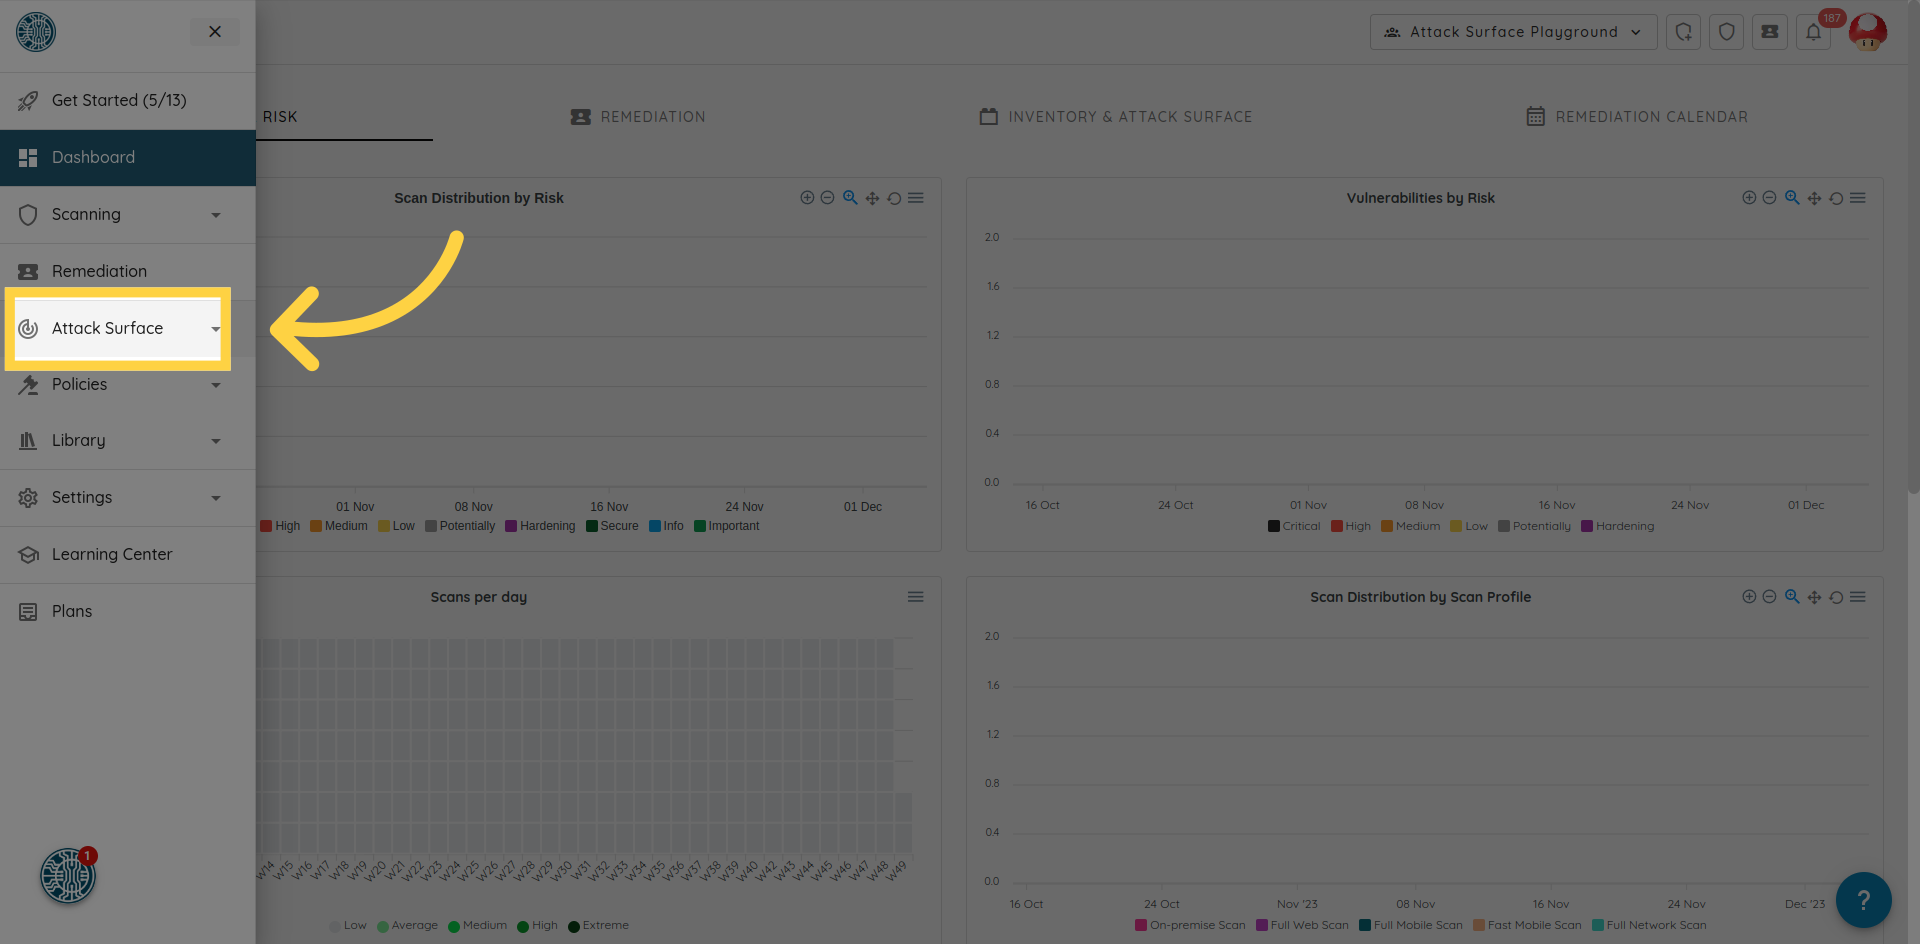
Task: Open Get Started (5/13) checklist
Action: [x=118, y=101]
